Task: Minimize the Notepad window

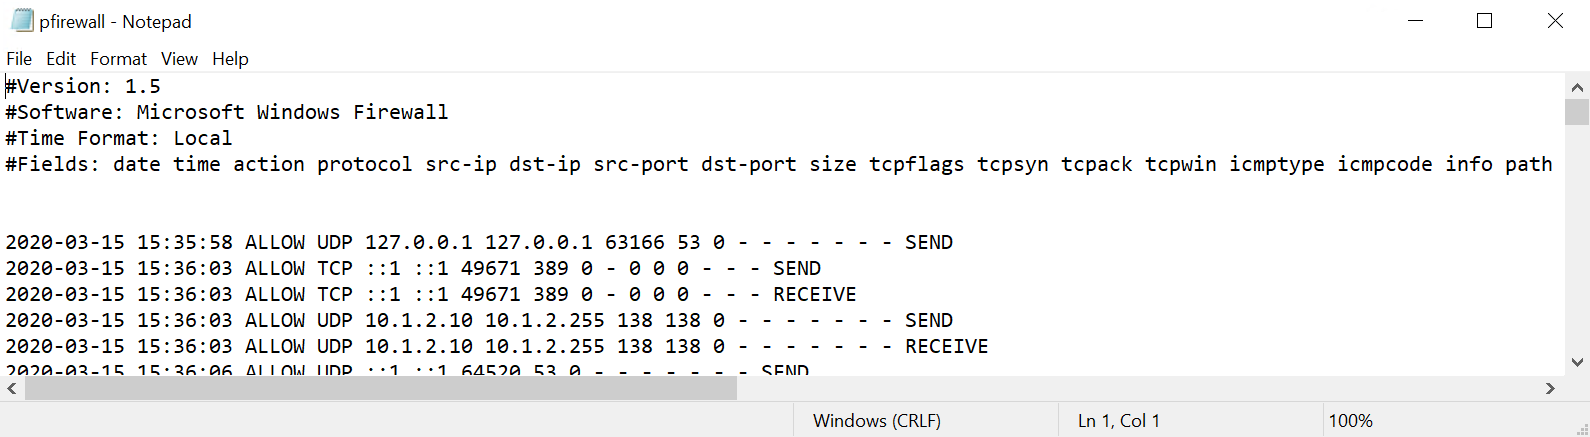Action: point(1415,21)
